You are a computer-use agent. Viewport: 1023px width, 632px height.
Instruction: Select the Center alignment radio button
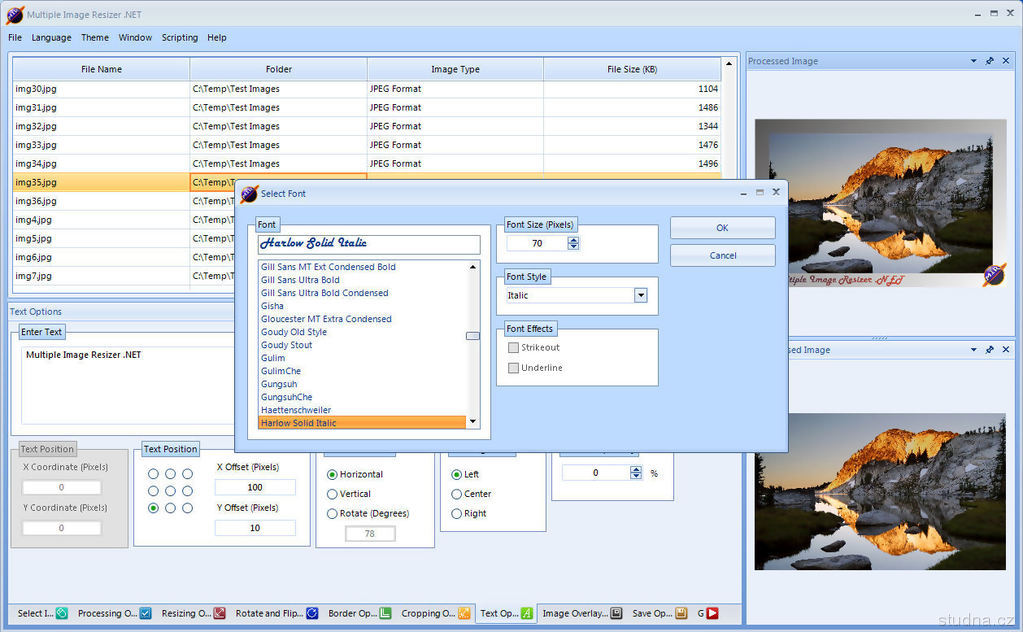[x=457, y=494]
